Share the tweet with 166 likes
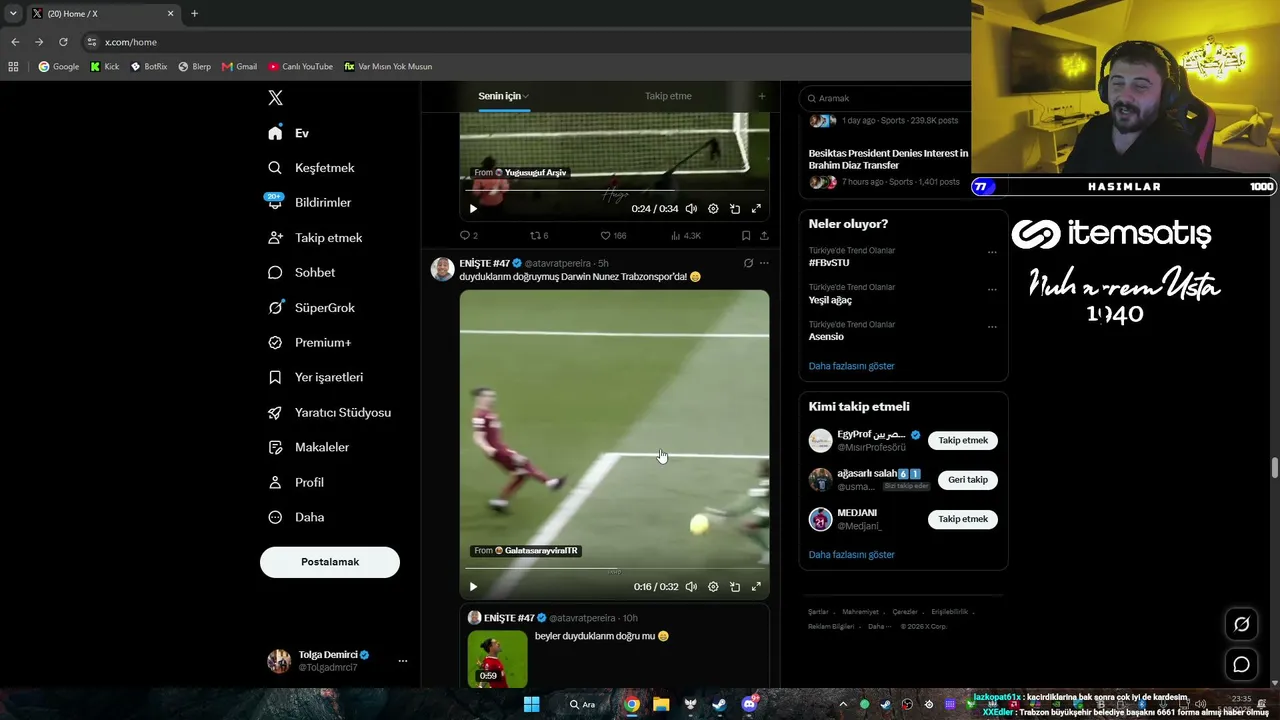The height and width of the screenshot is (720, 1280). [764, 236]
